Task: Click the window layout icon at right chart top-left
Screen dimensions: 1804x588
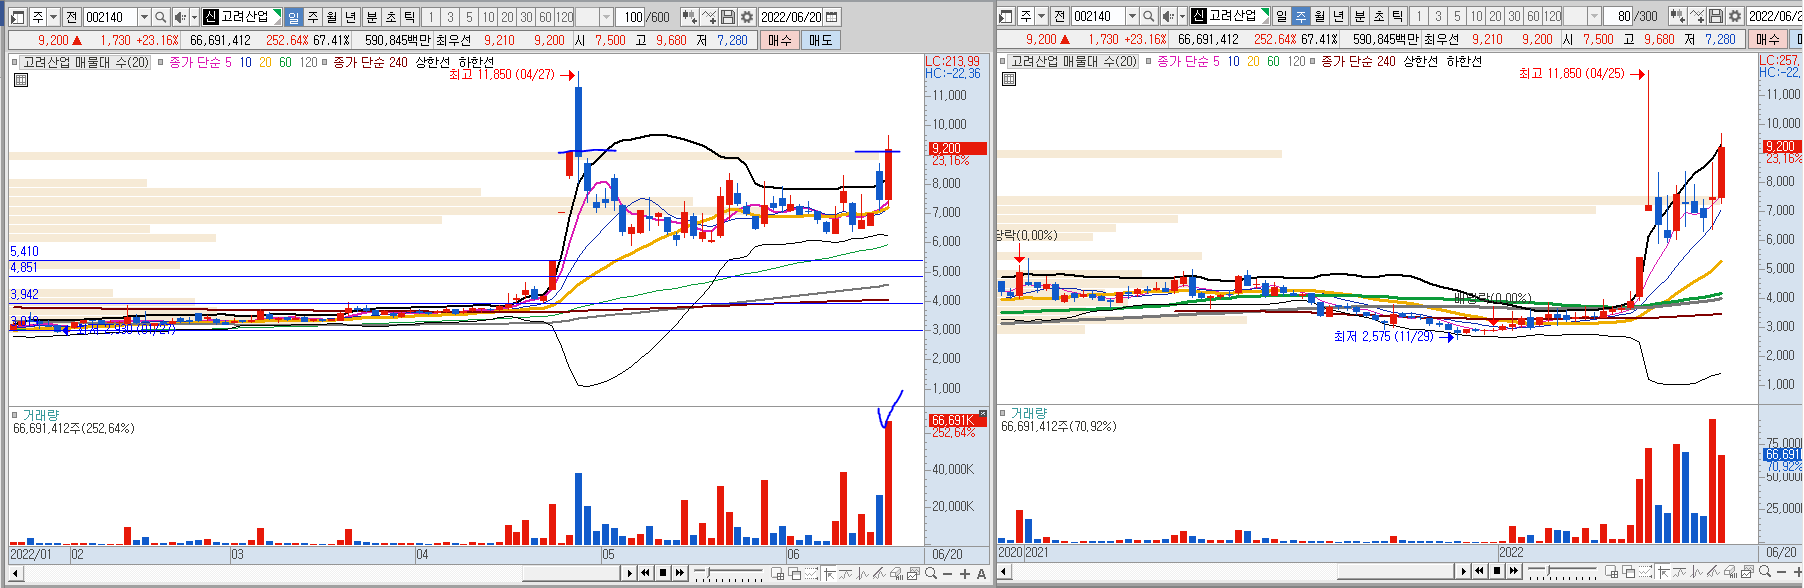Action: [1005, 17]
